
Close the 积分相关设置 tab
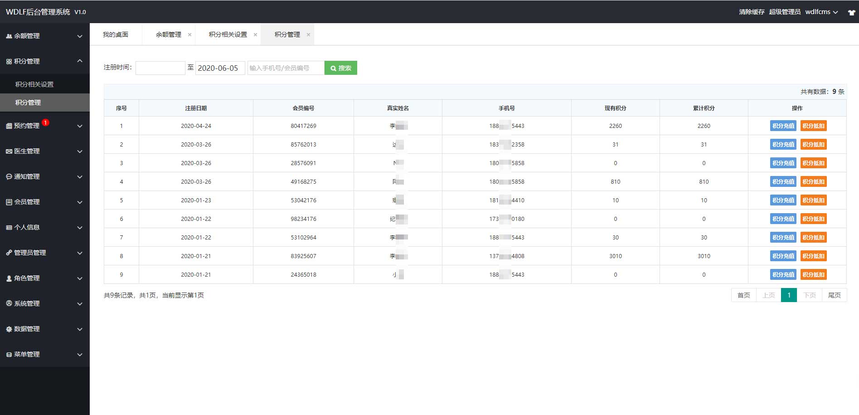256,34
